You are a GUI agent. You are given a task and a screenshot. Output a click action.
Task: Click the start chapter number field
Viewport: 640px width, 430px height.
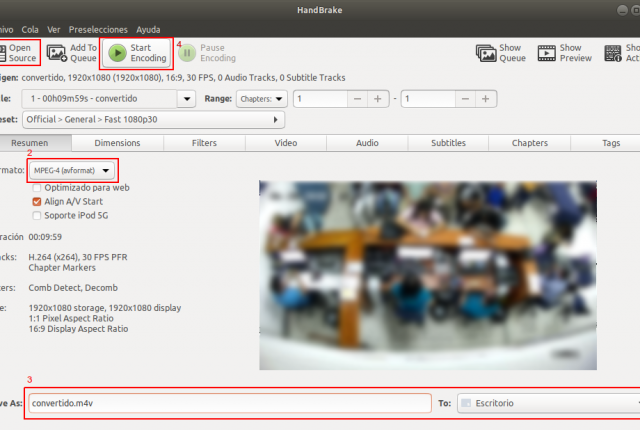click(320, 99)
